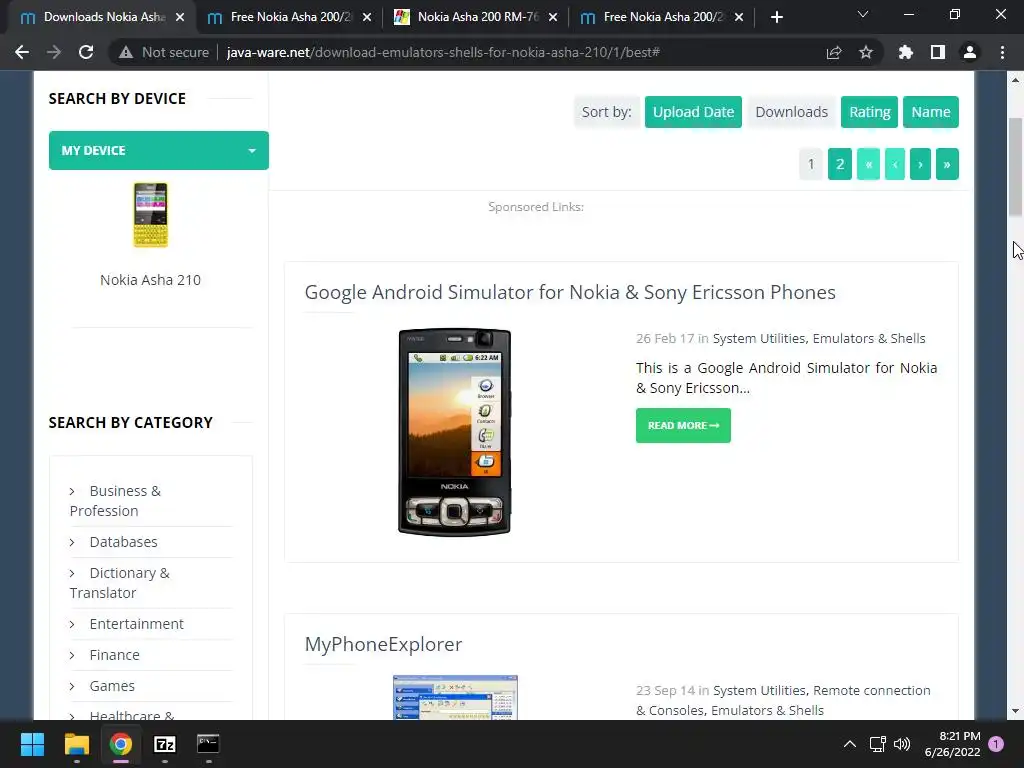Open the Games category
This screenshot has height=768, width=1024.
pyautogui.click(x=112, y=686)
